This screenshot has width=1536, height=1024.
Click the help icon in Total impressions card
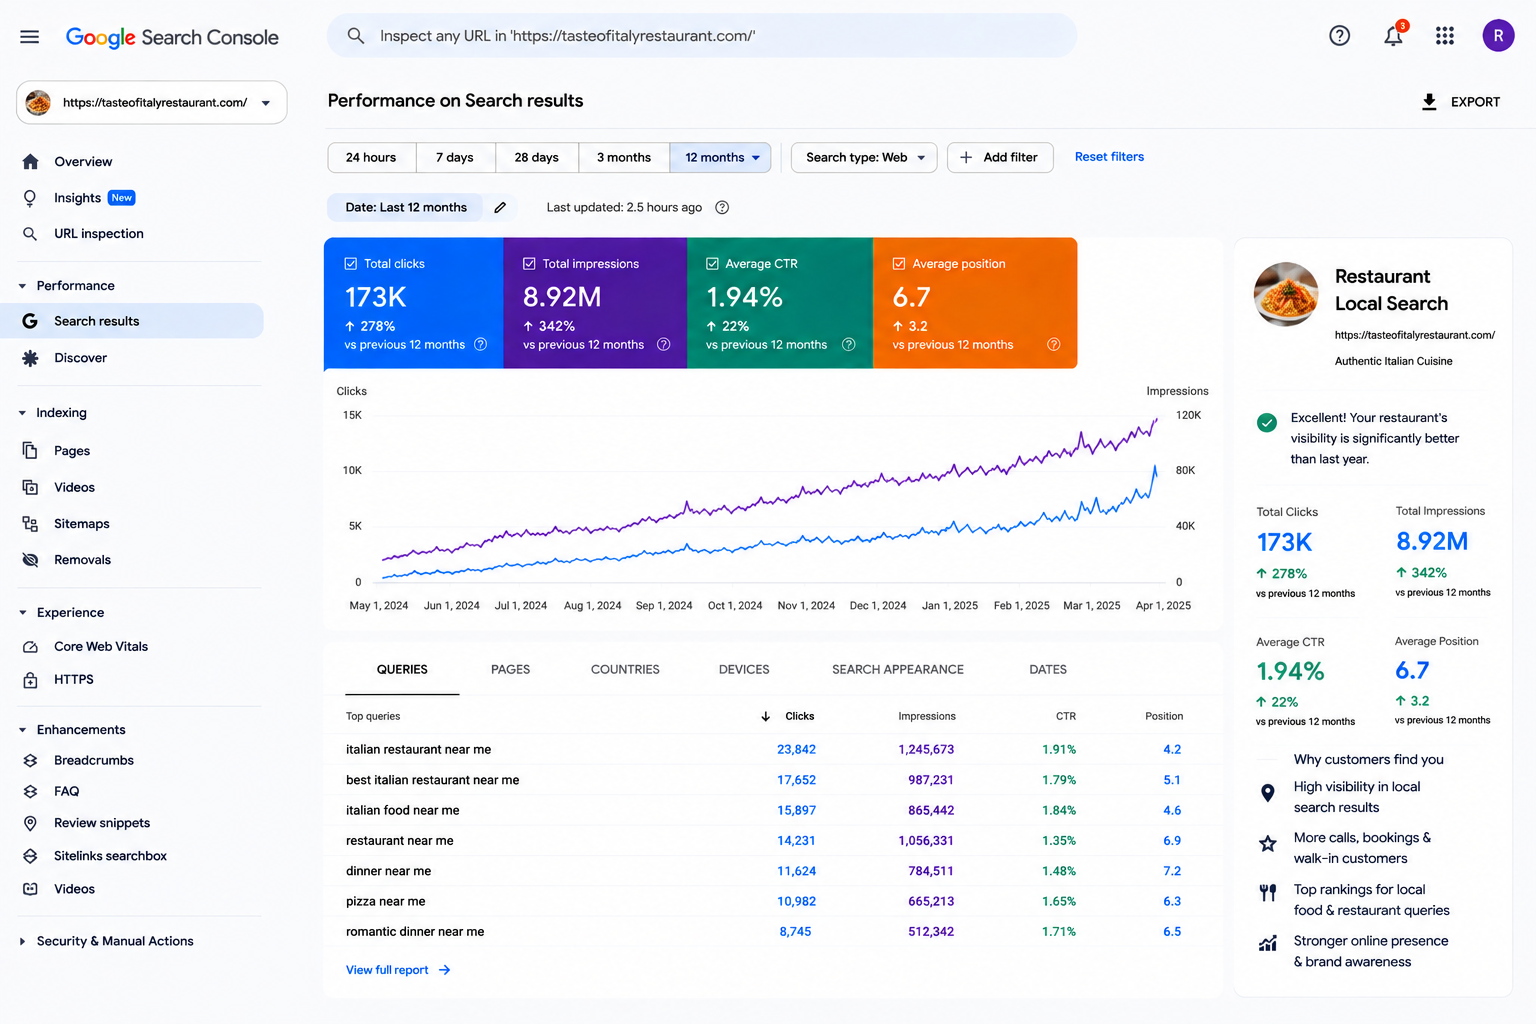(663, 344)
